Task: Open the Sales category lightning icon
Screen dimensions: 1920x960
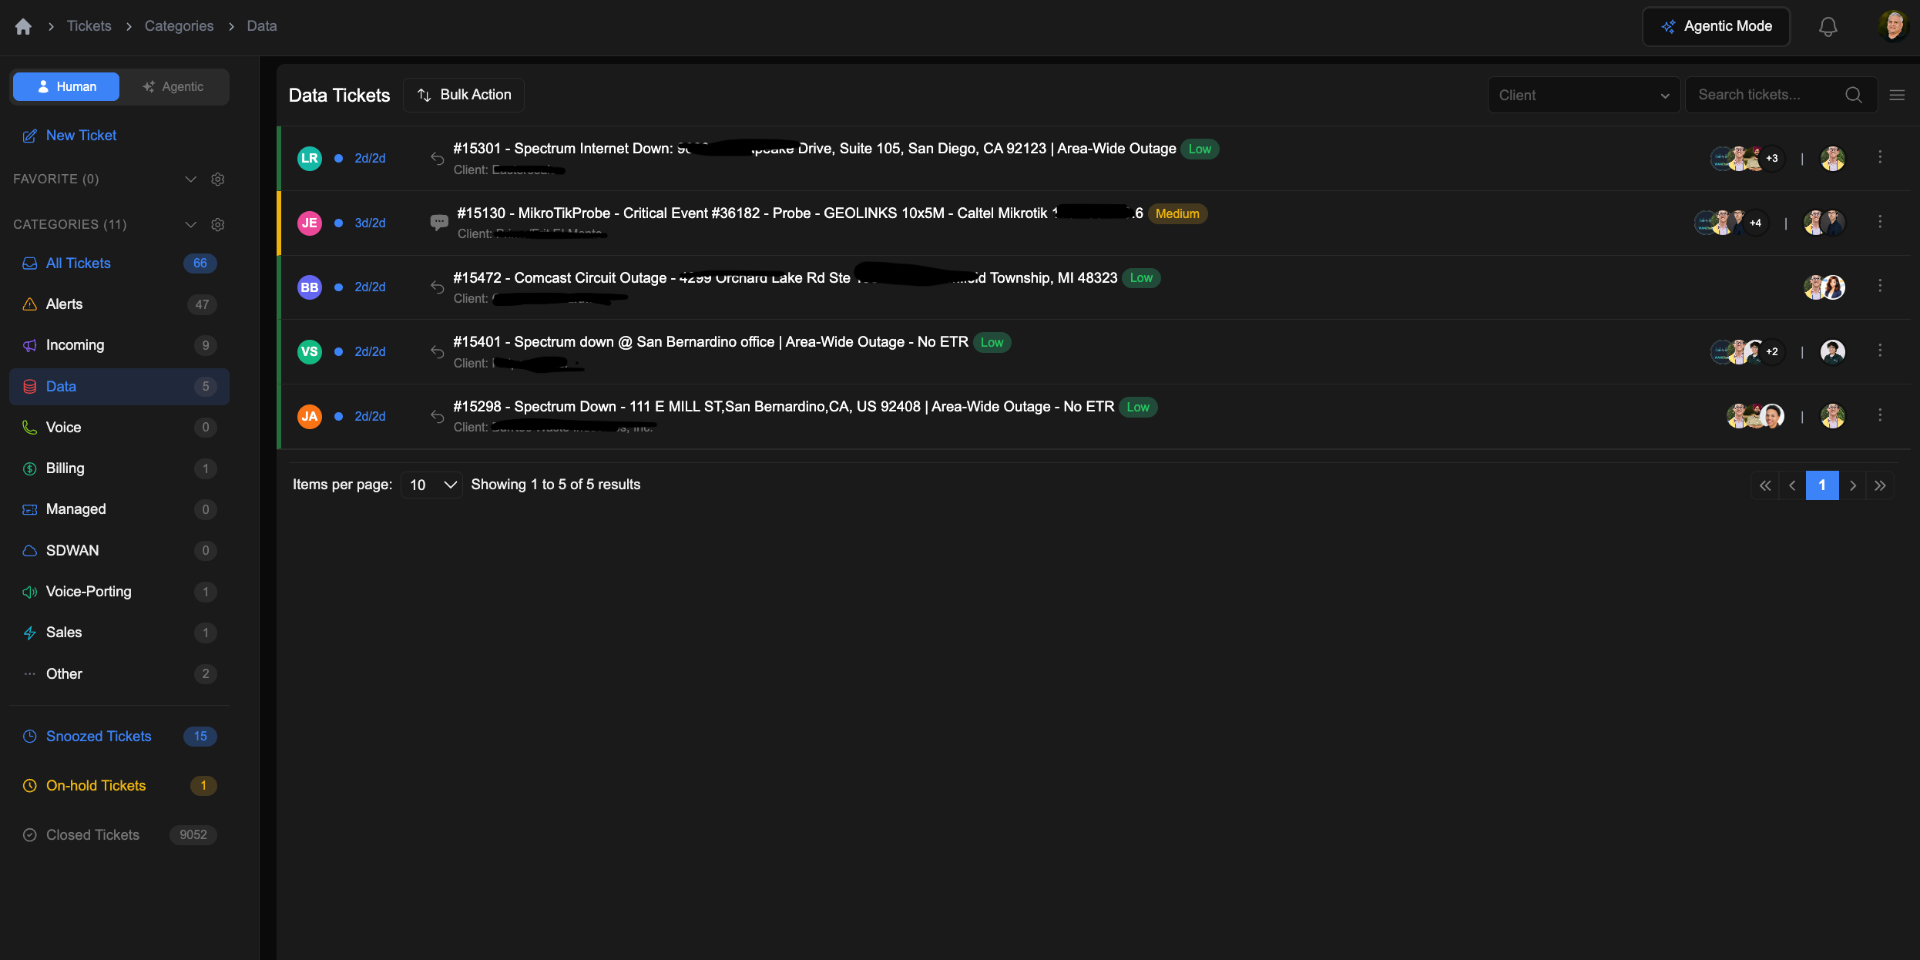Action: click(x=29, y=632)
